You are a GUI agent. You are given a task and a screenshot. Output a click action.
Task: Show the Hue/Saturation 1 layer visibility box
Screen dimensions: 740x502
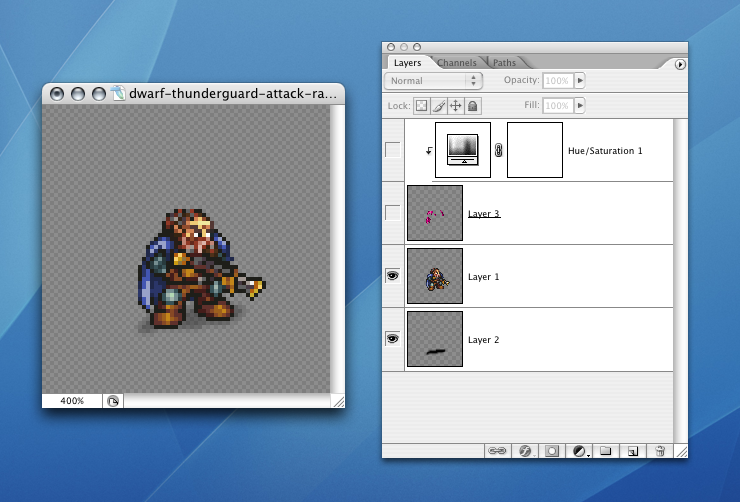(x=393, y=150)
